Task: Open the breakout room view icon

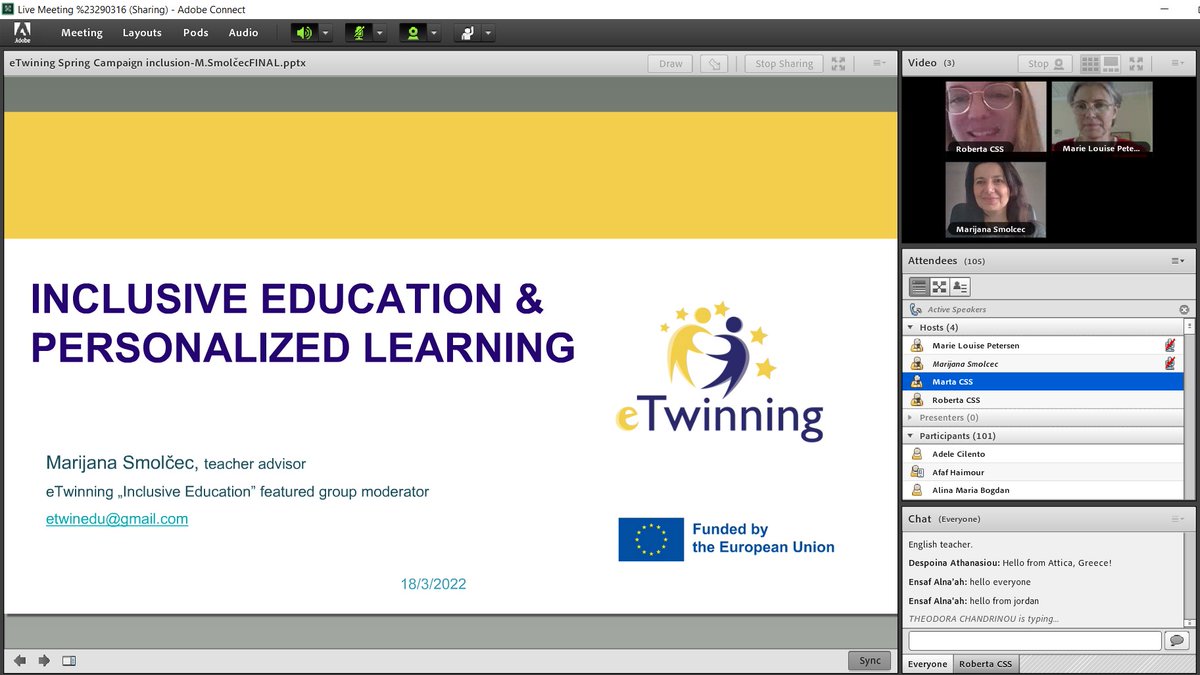Action: click(945, 287)
